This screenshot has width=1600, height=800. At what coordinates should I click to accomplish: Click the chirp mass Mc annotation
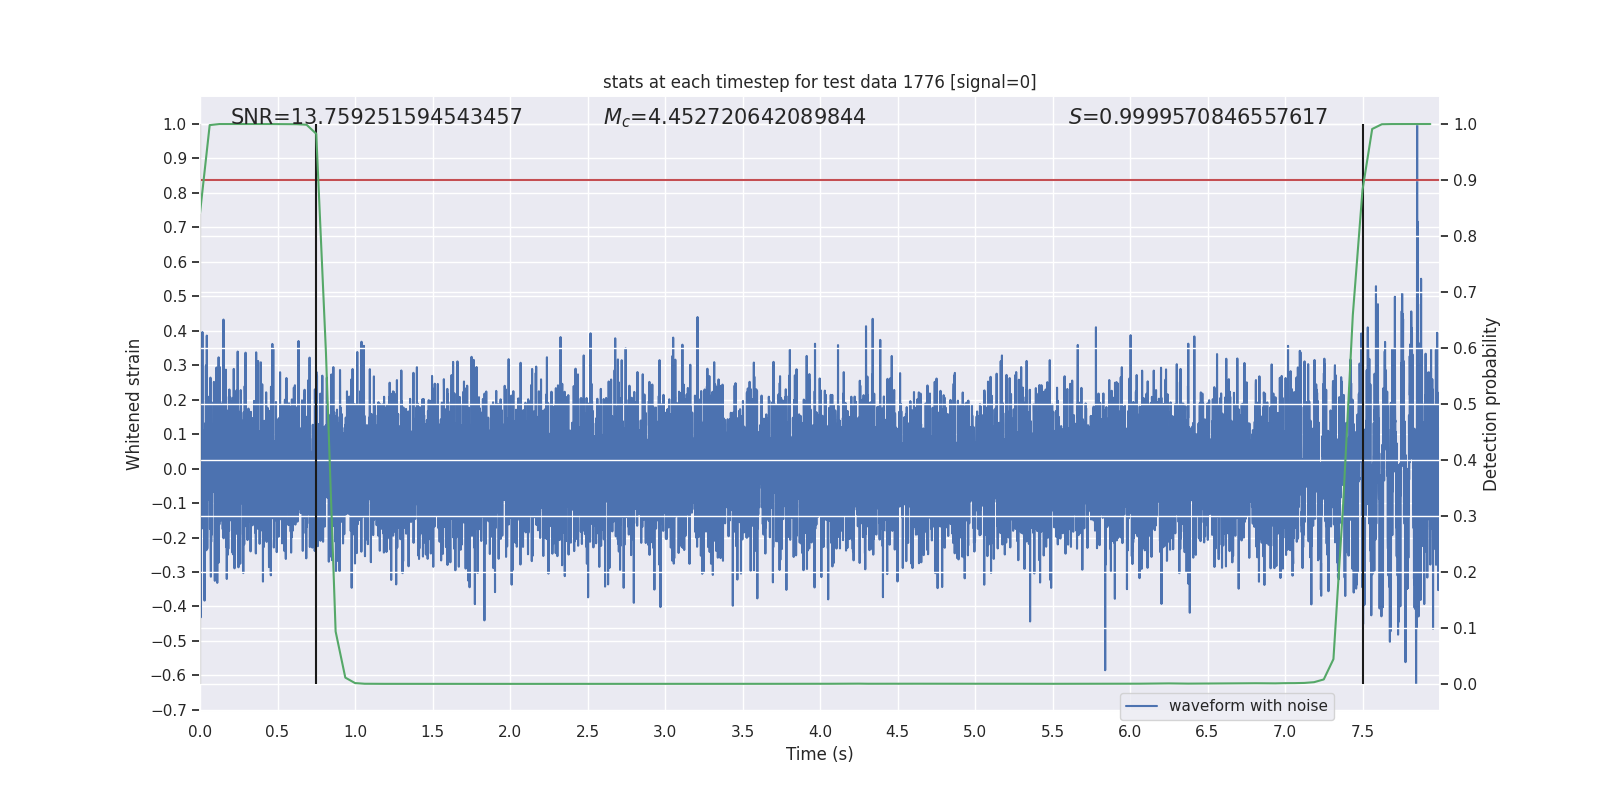coord(734,117)
